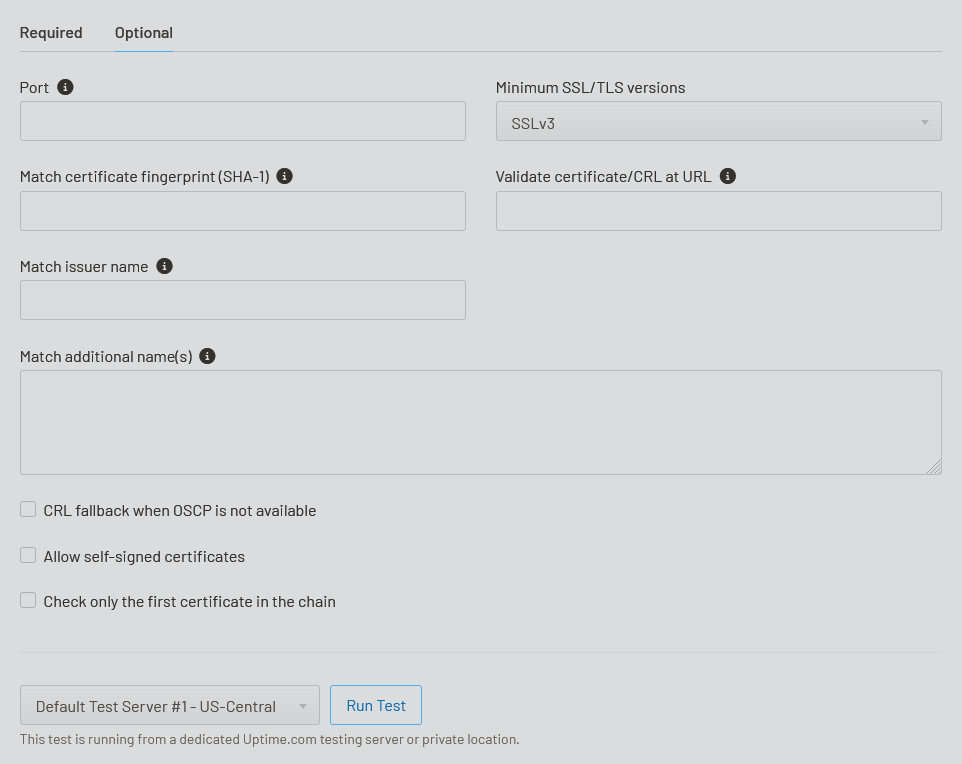The image size is (962, 764).
Task: Click the info icon next to Match additional name(s)
Action: click(207, 356)
